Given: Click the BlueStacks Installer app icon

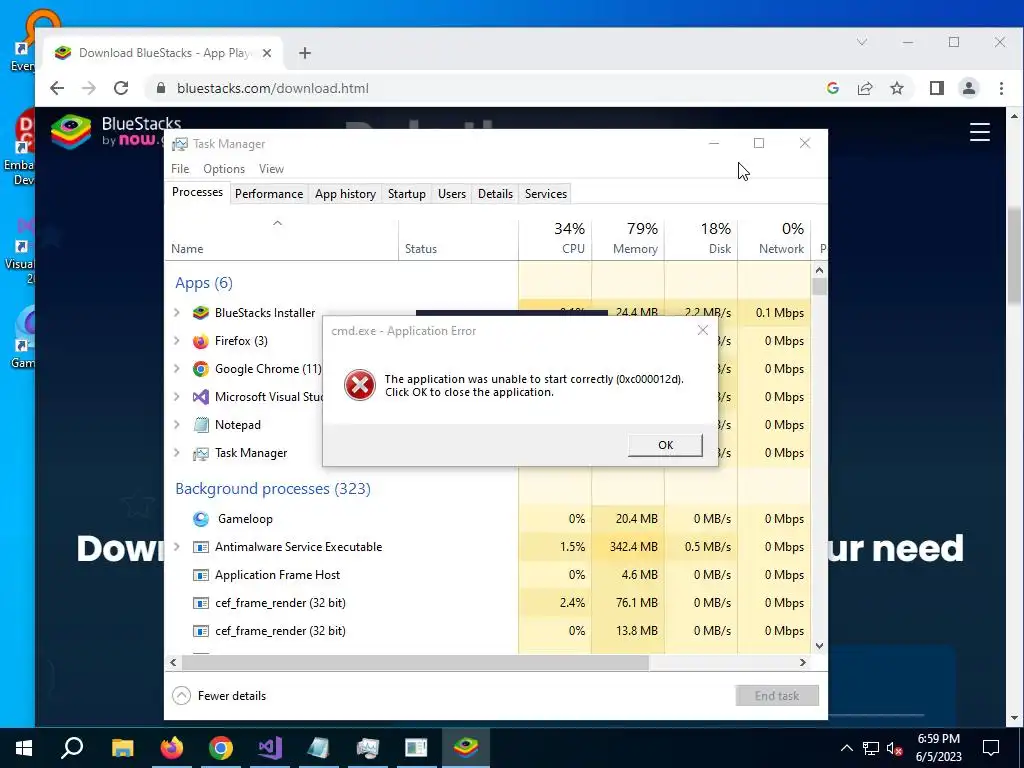Looking at the screenshot, I should 200,313.
